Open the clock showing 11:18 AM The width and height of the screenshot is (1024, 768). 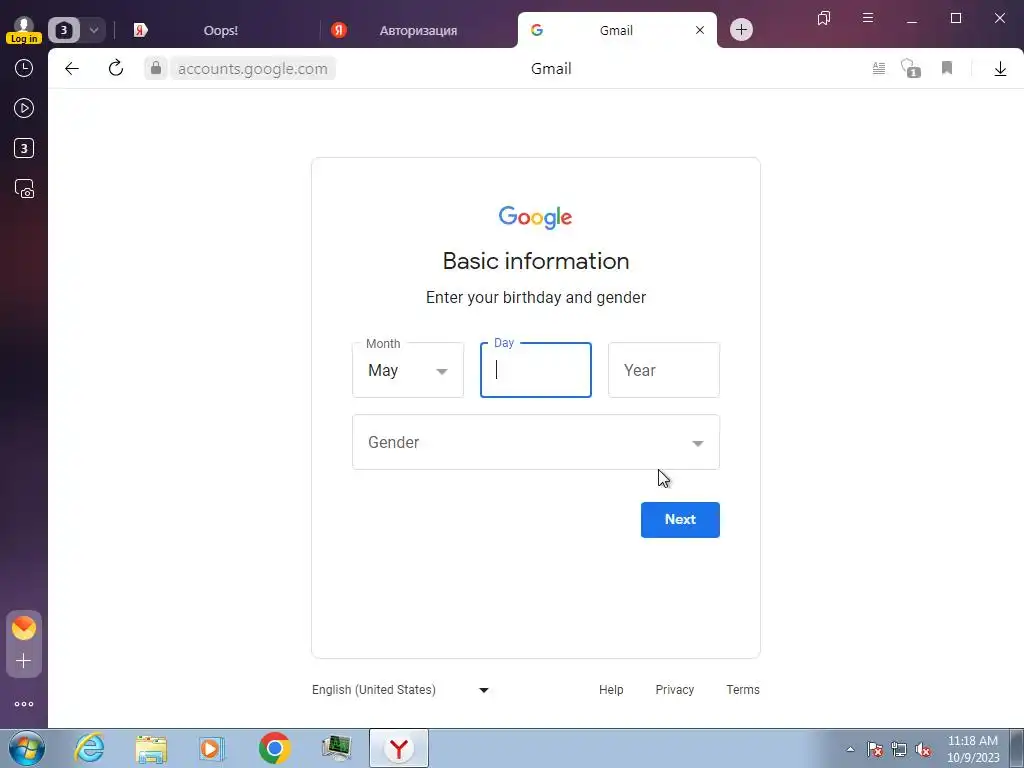[x=973, y=749]
